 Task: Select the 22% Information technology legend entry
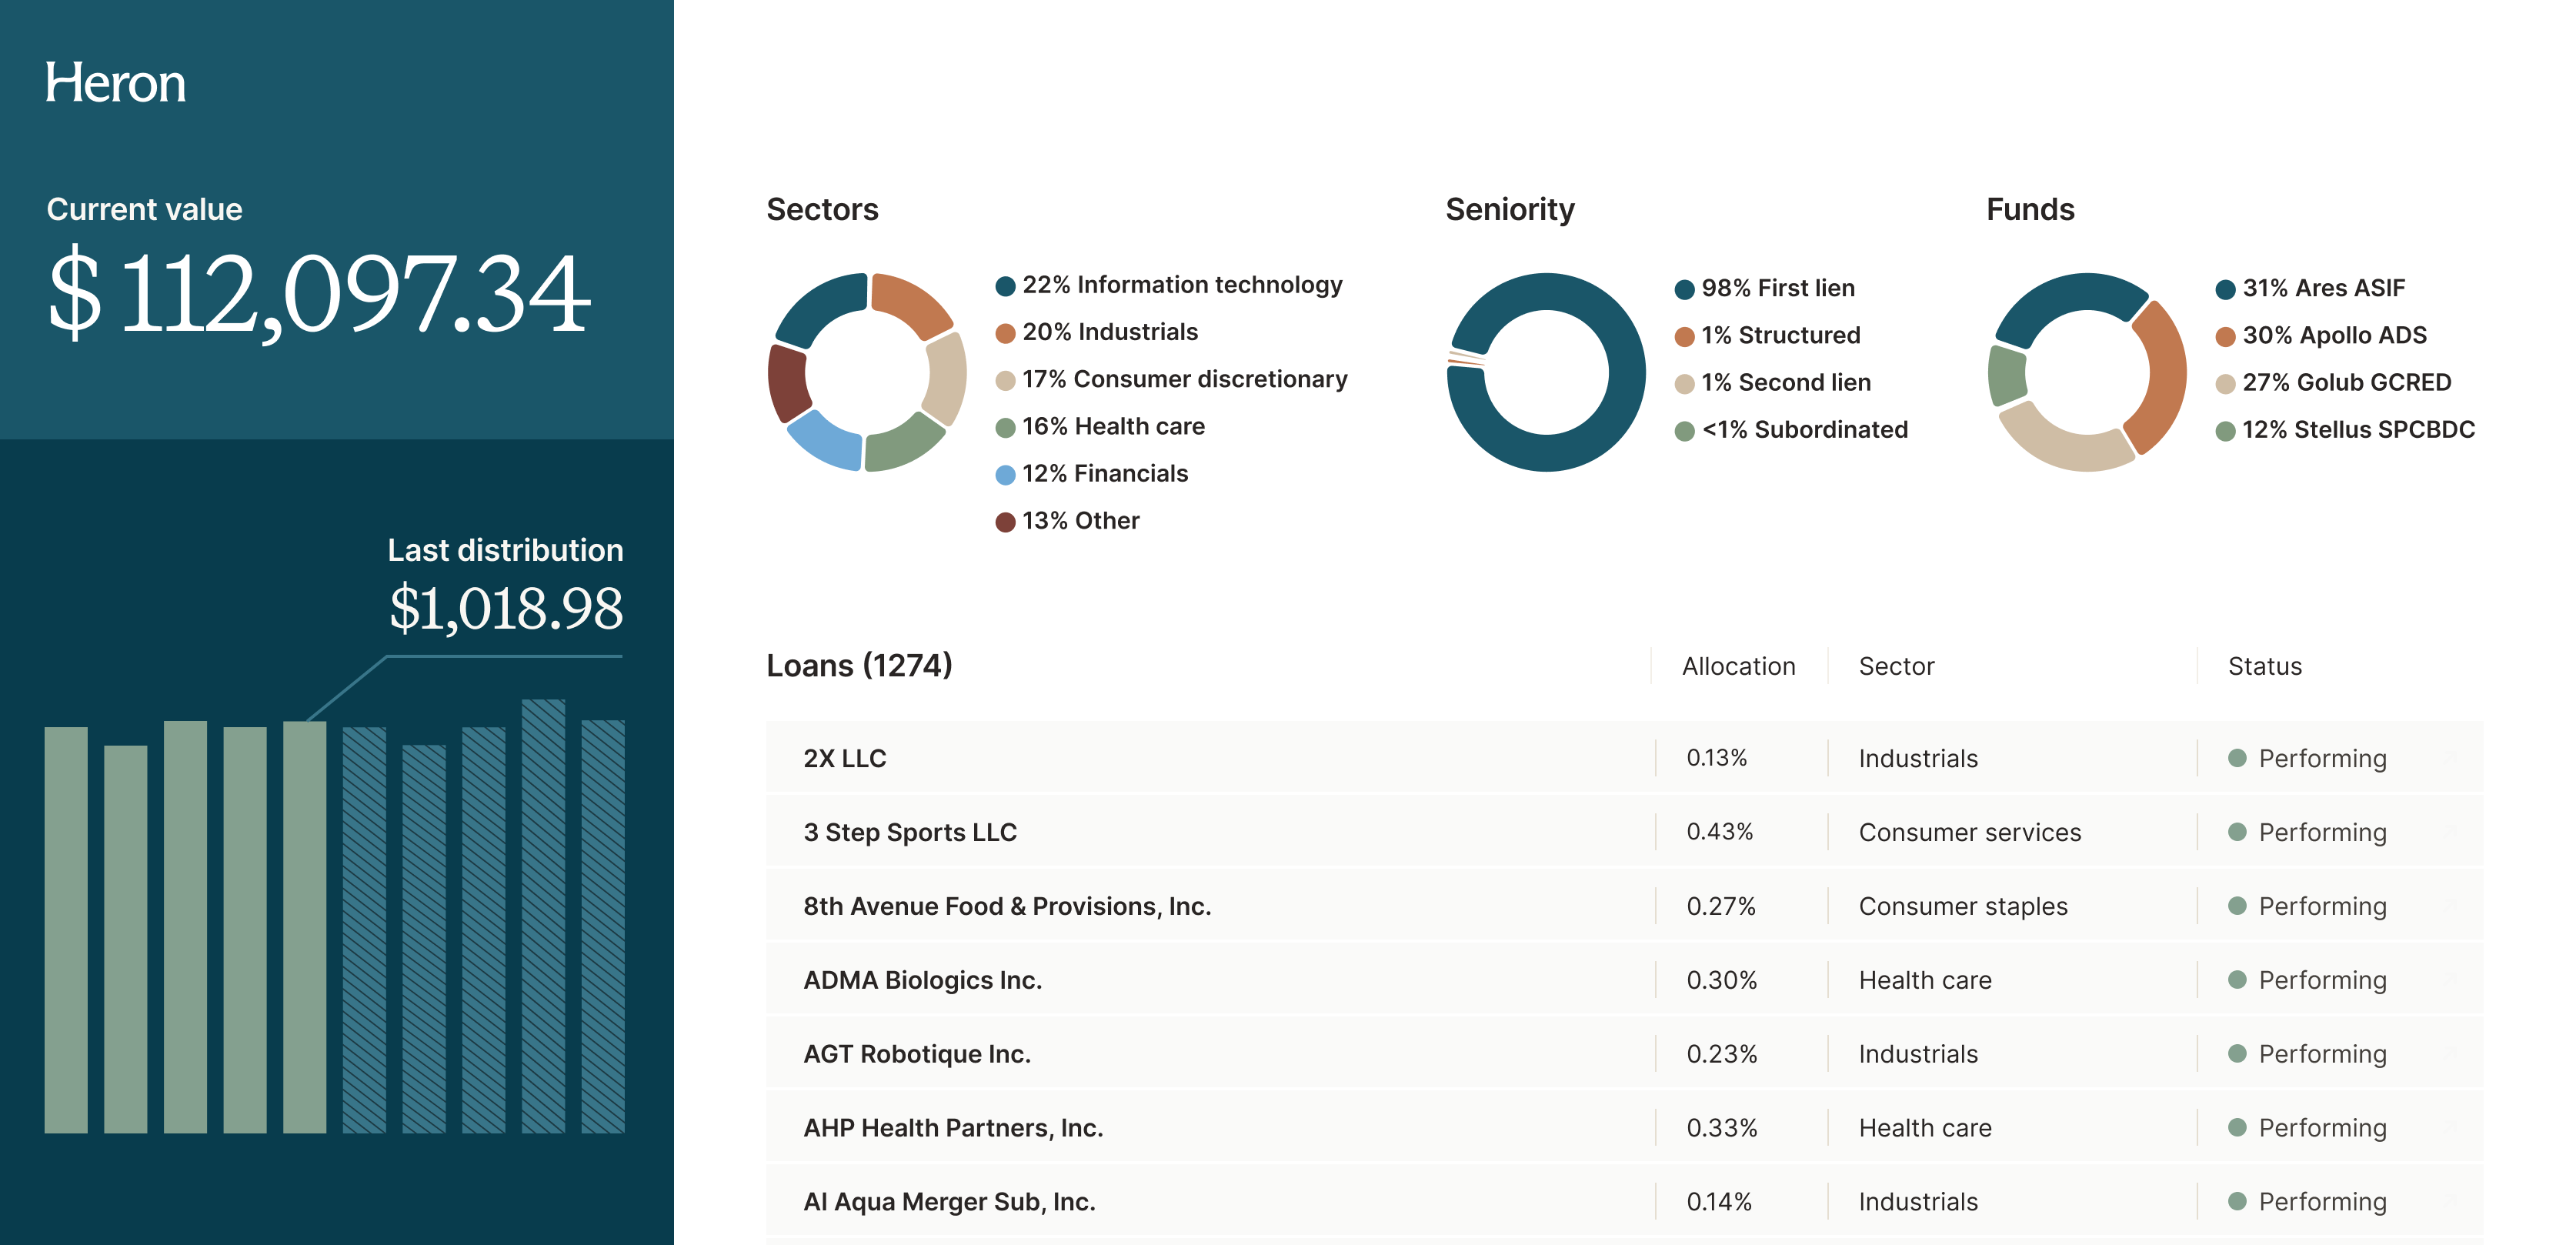click(1169, 285)
